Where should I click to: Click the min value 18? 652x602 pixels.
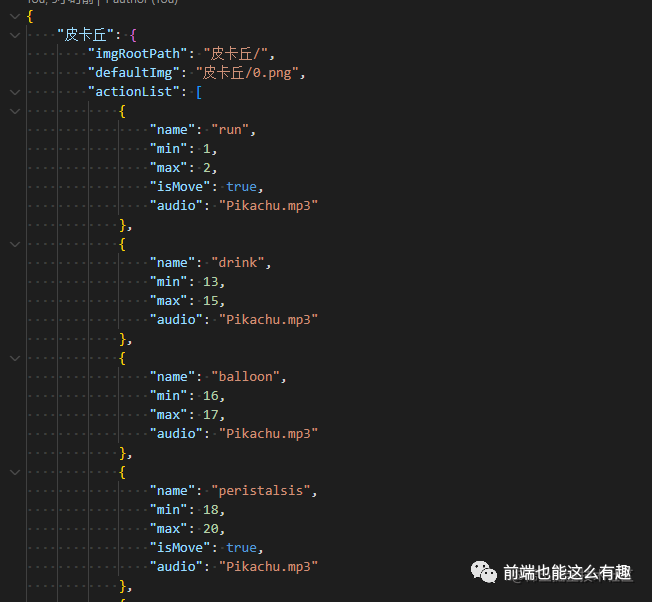pyautogui.click(x=210, y=510)
